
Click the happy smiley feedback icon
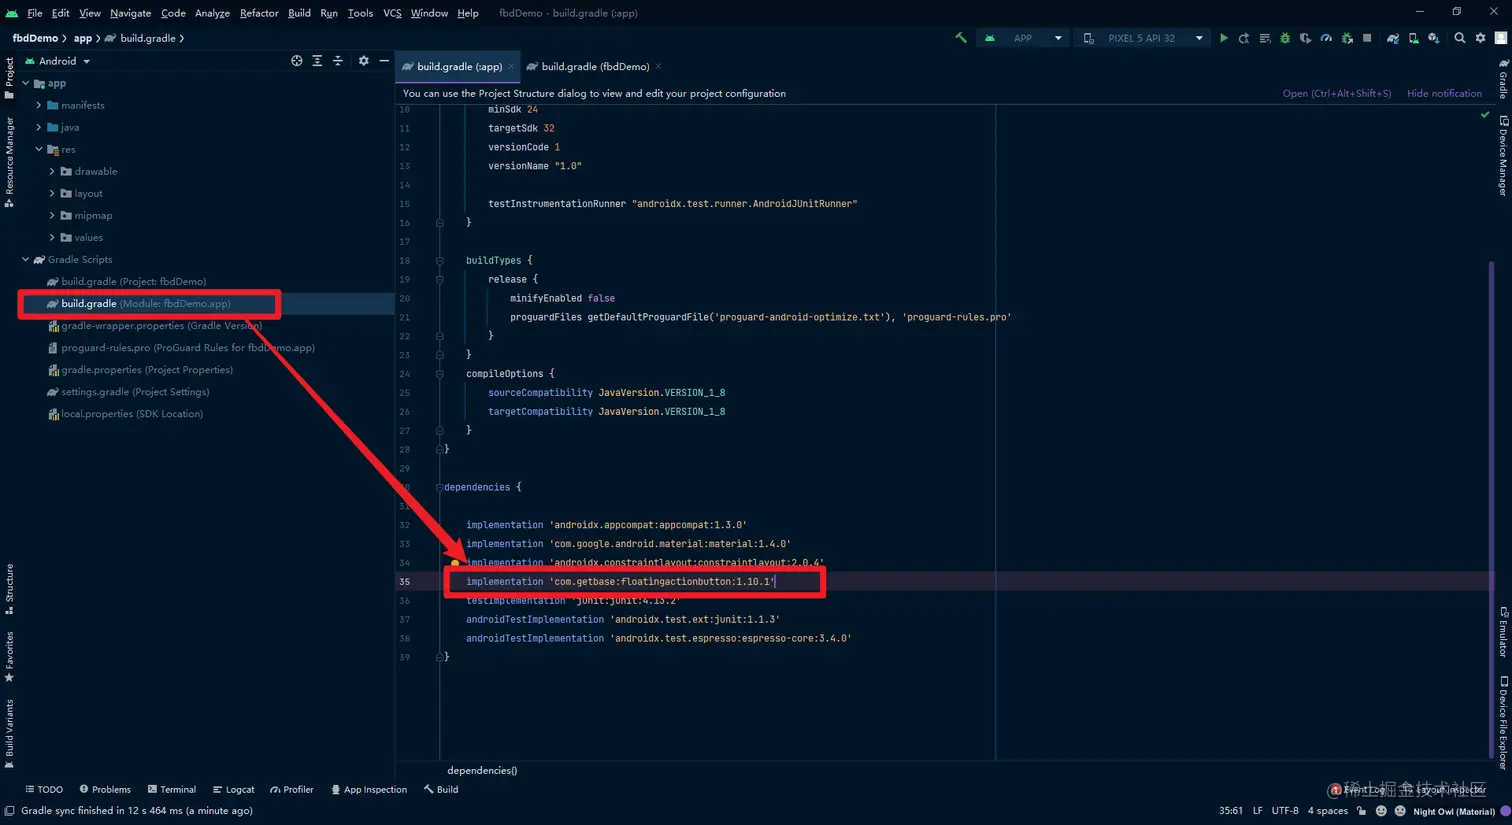[1381, 811]
